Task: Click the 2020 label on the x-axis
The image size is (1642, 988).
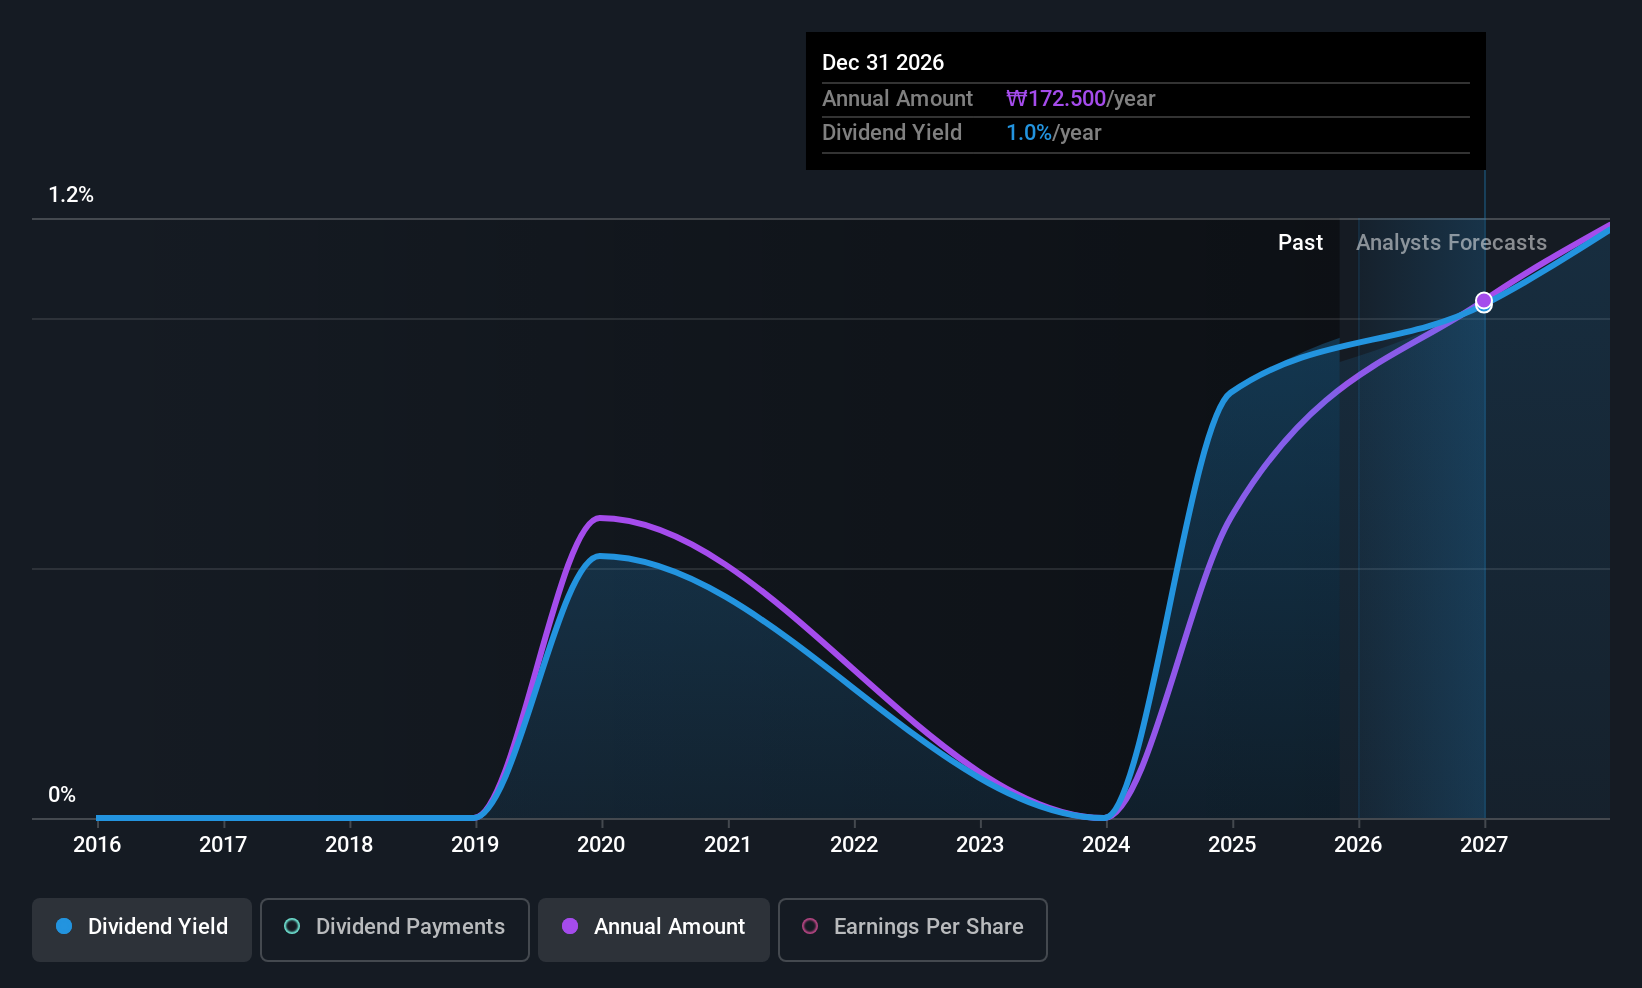Action: tap(601, 845)
